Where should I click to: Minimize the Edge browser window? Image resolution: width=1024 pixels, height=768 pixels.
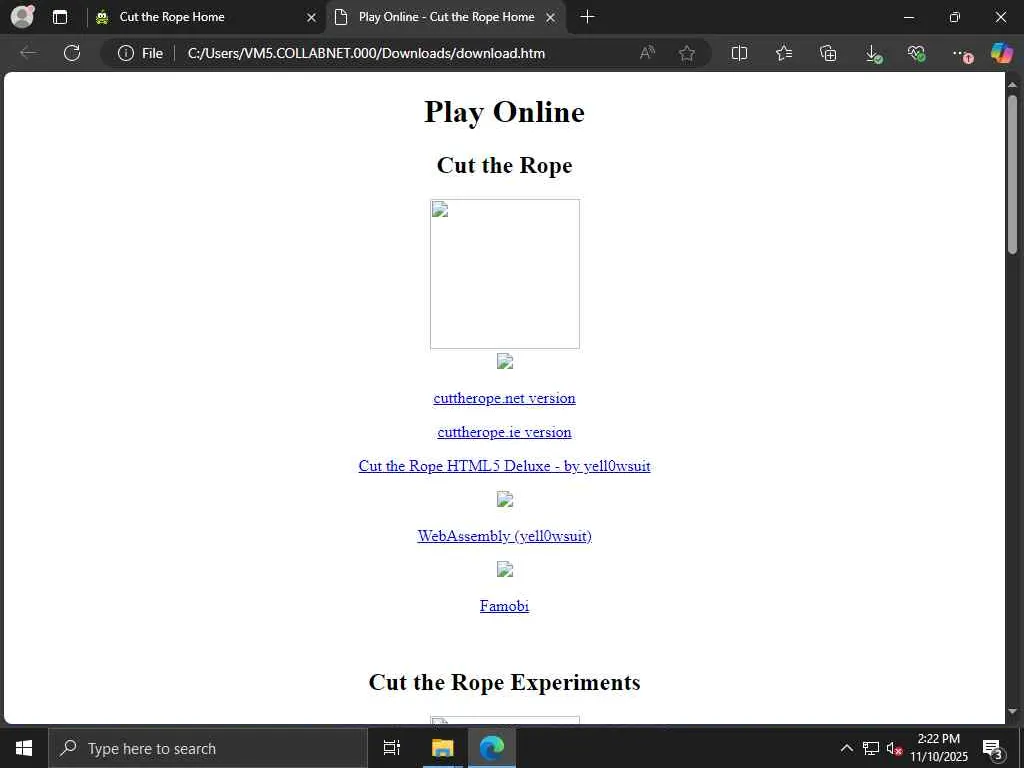tap(908, 18)
